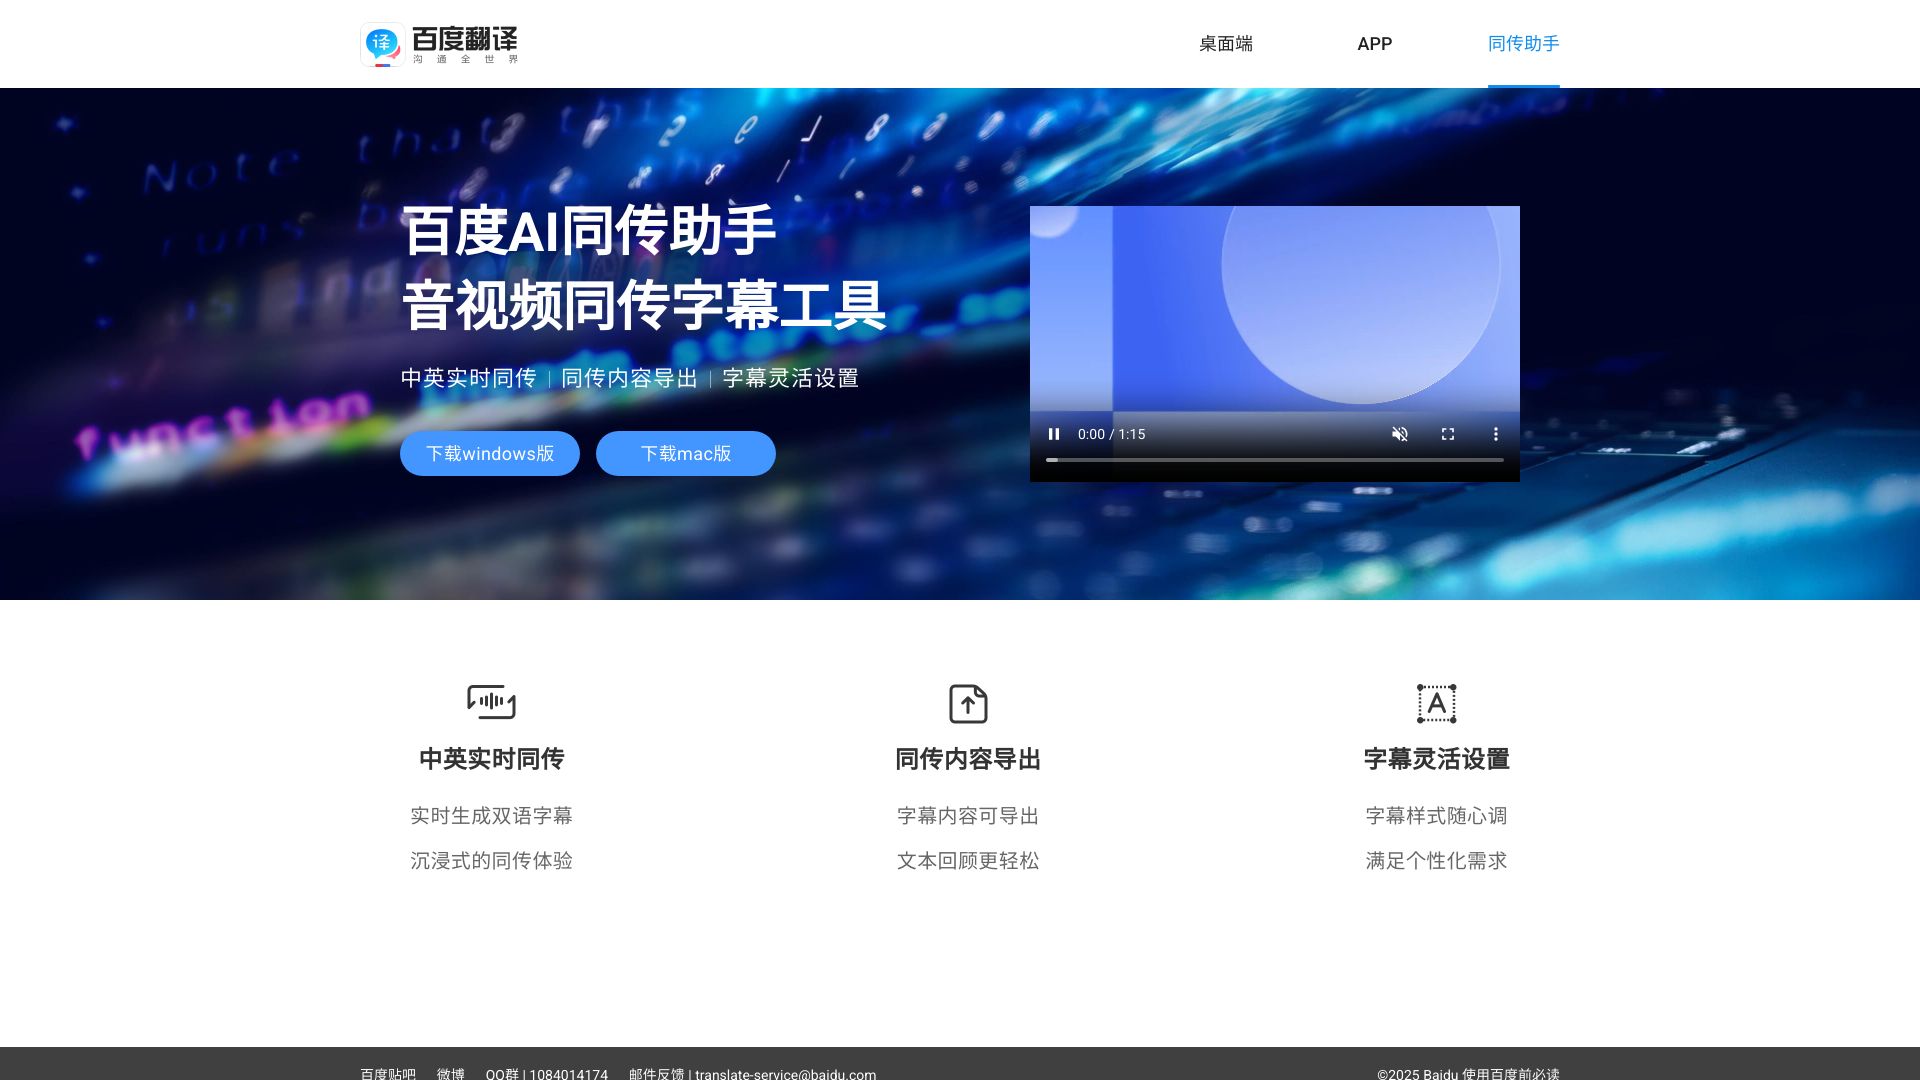Click the 下载windows版 download button
Viewport: 1920px width, 1080px height.
(x=490, y=454)
